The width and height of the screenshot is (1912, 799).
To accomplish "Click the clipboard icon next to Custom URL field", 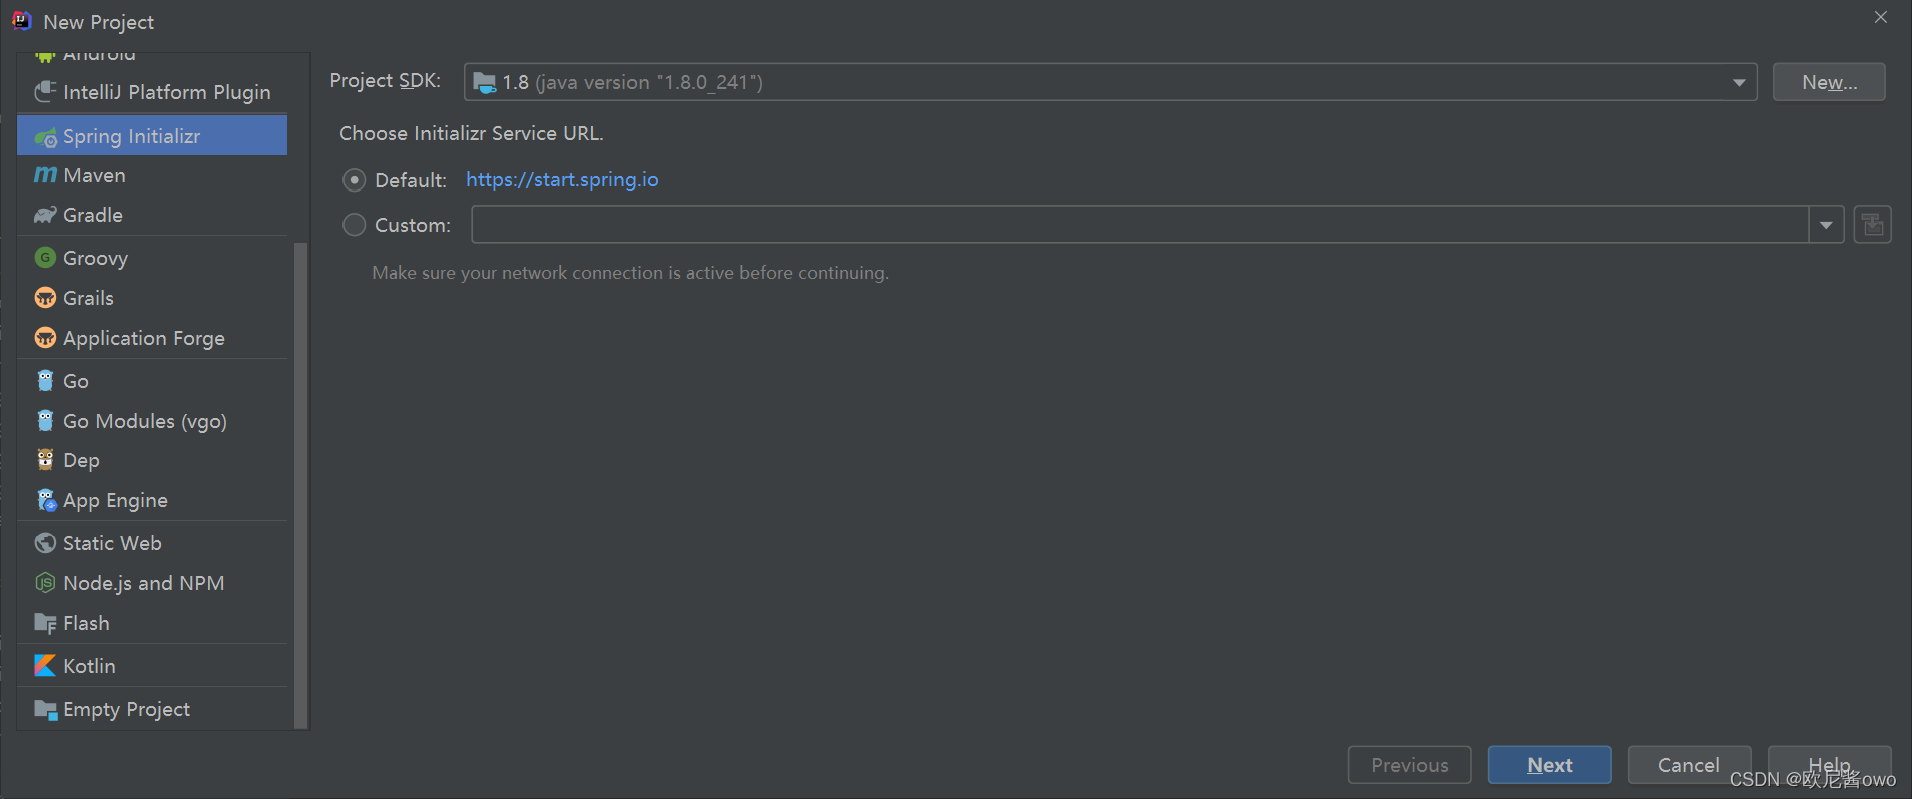I will pyautogui.click(x=1872, y=225).
